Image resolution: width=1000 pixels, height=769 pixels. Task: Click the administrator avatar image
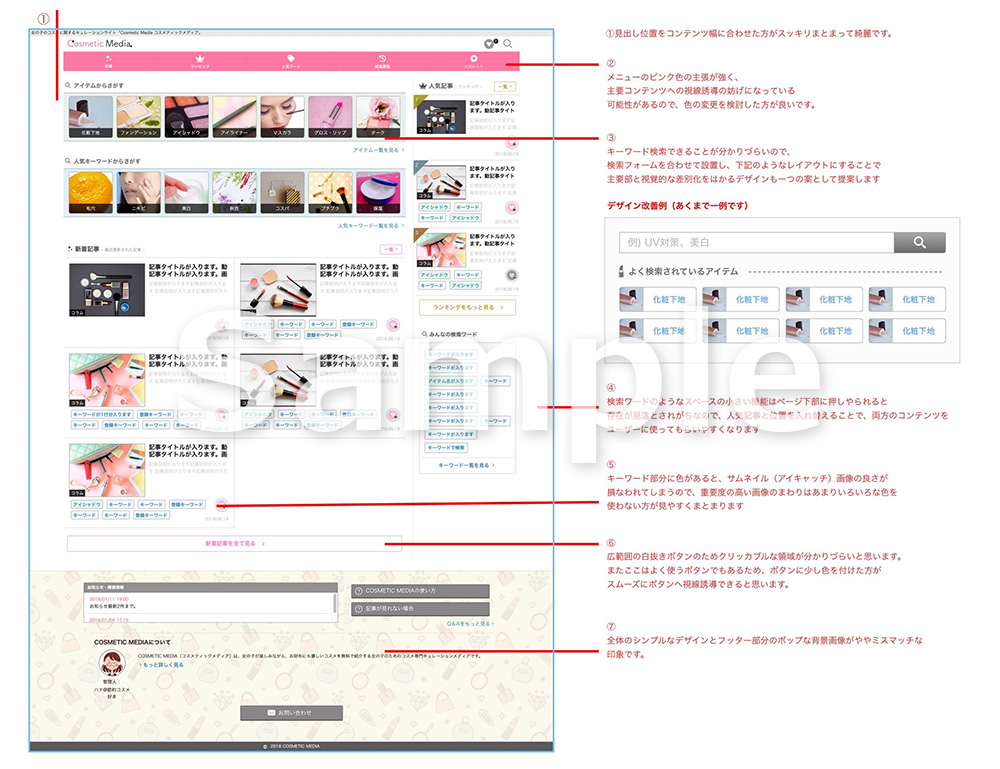coord(112,664)
